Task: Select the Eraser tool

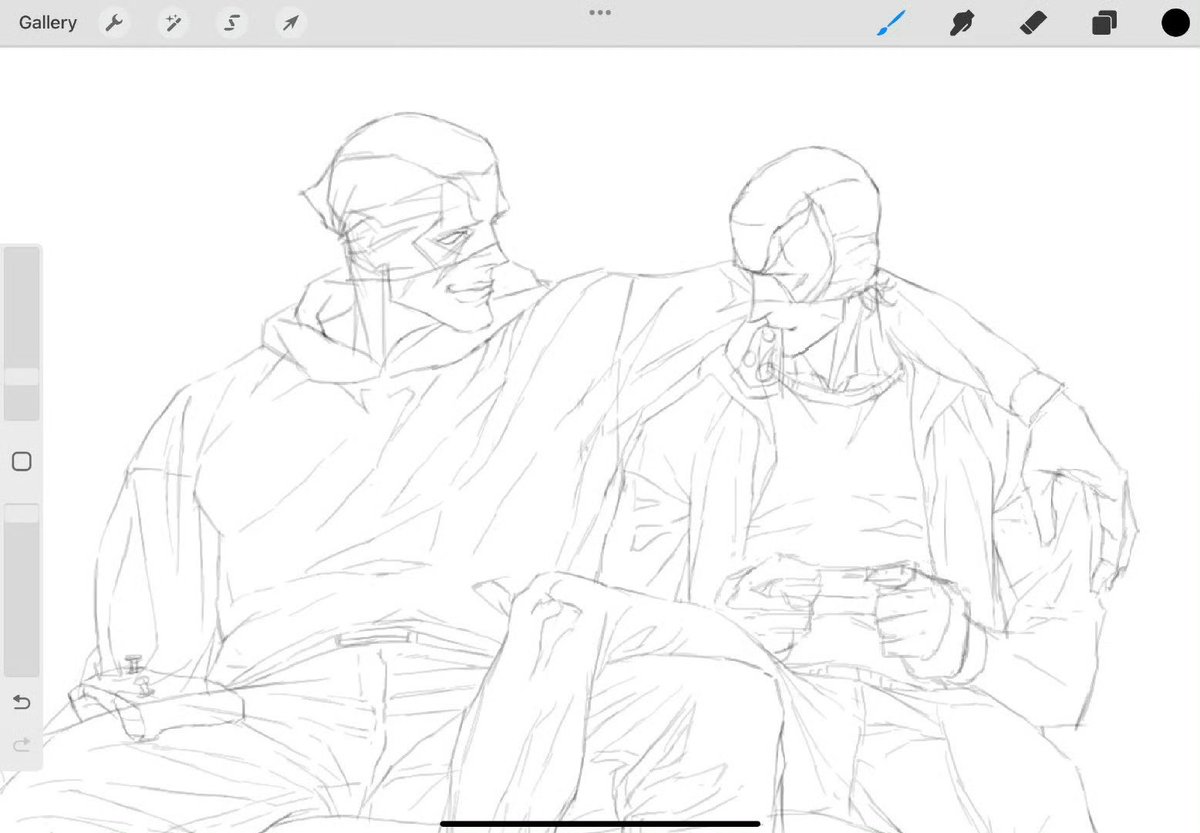Action: pos(1033,23)
